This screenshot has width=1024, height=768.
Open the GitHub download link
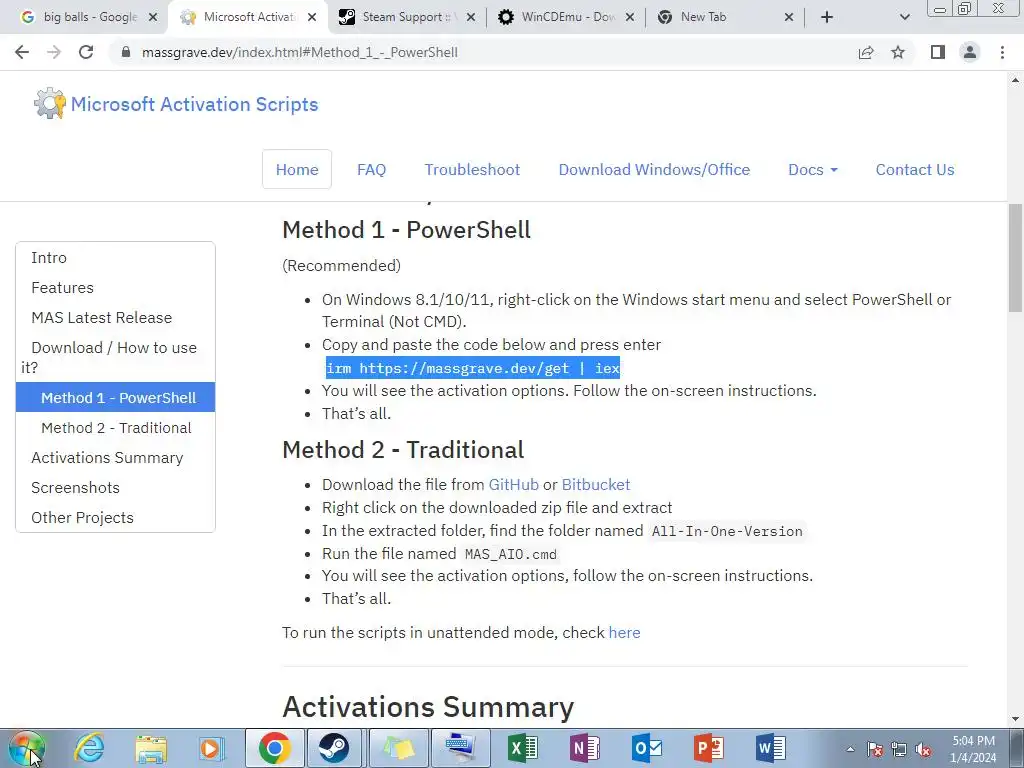point(513,485)
